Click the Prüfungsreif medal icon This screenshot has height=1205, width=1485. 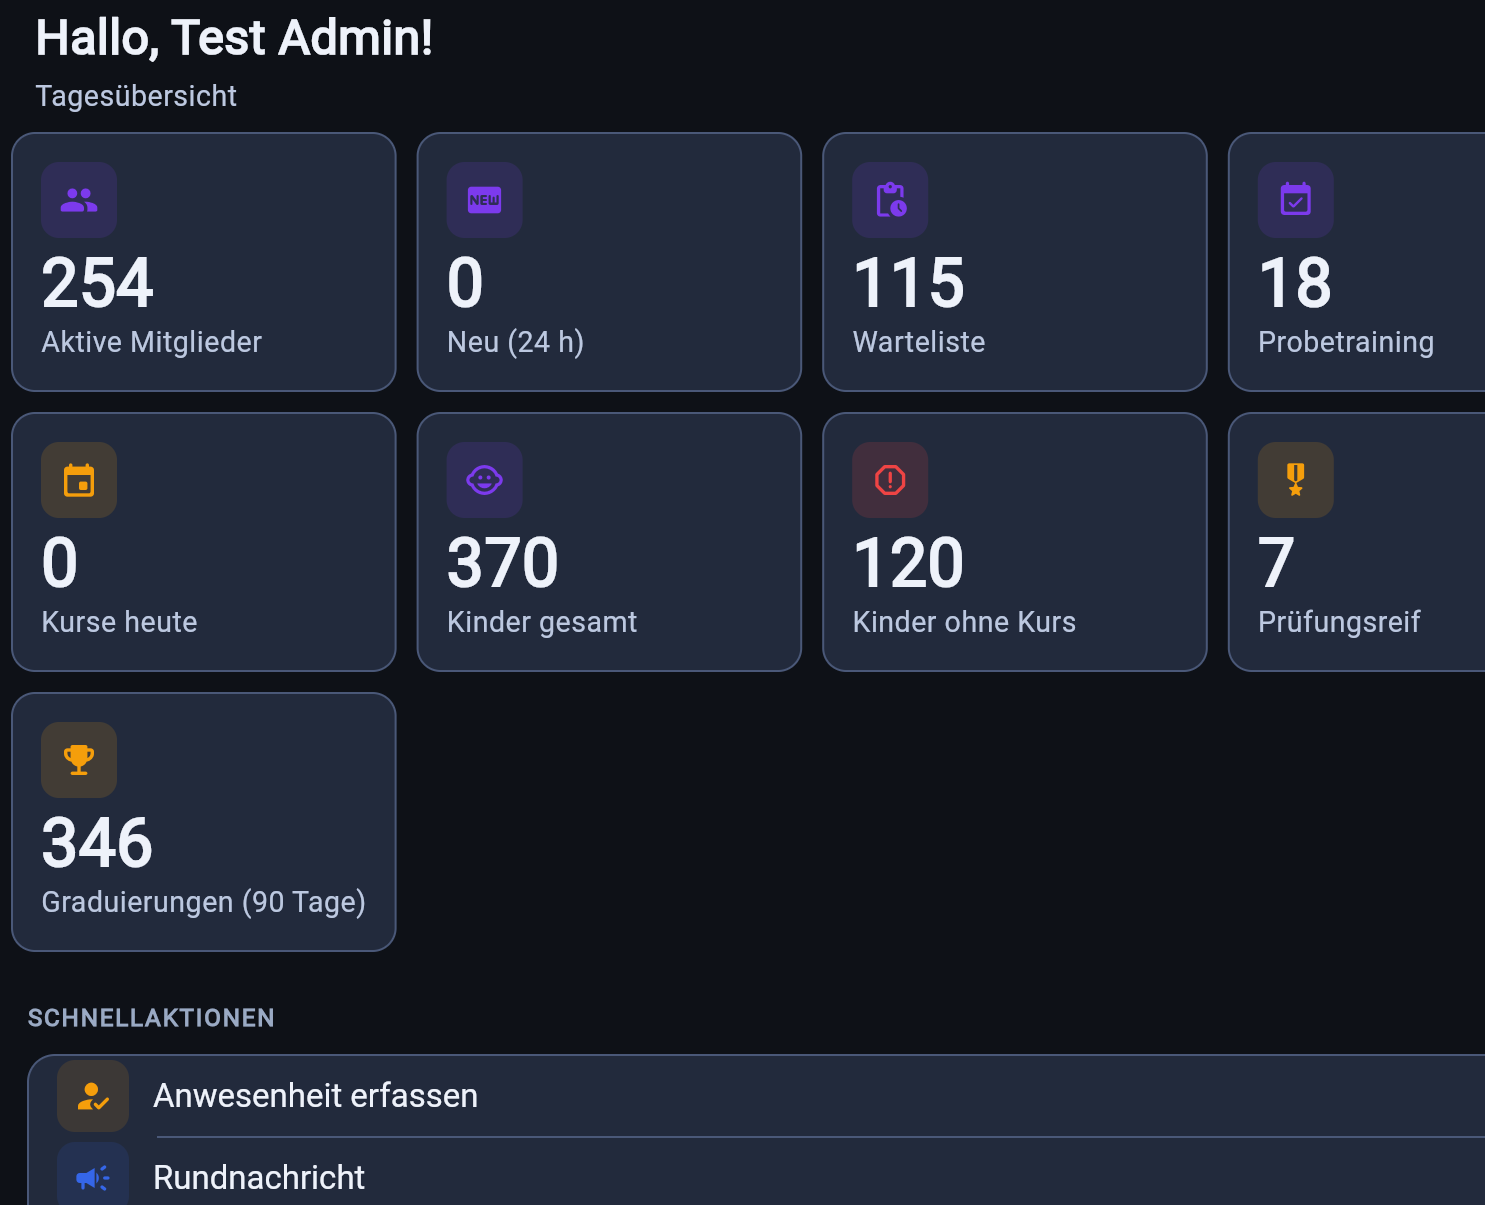coord(1296,480)
